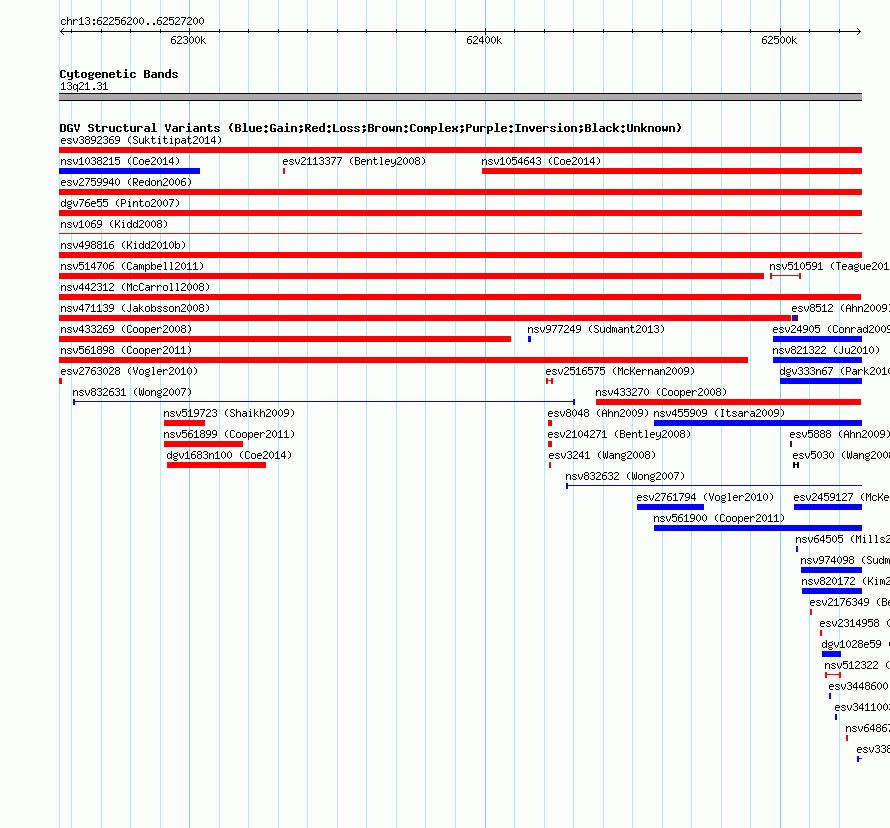890x828 pixels.
Task: Click the nsv1054643 (Coe2014) label
Action: point(541,161)
